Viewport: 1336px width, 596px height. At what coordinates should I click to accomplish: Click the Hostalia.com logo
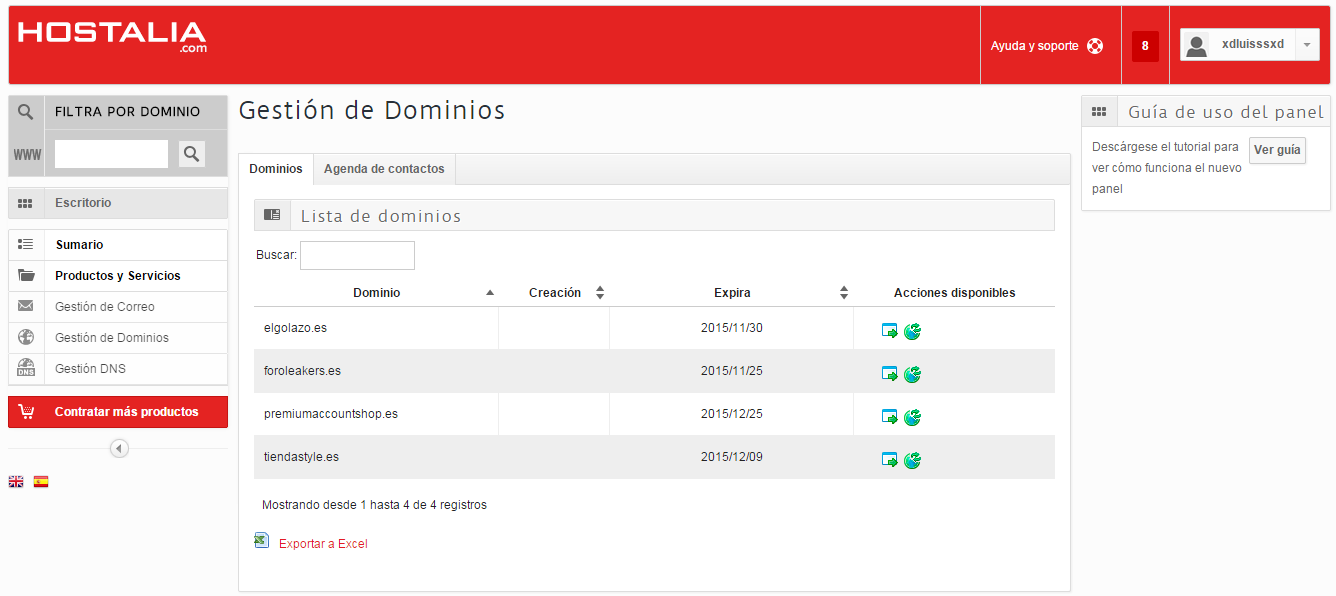(x=112, y=37)
